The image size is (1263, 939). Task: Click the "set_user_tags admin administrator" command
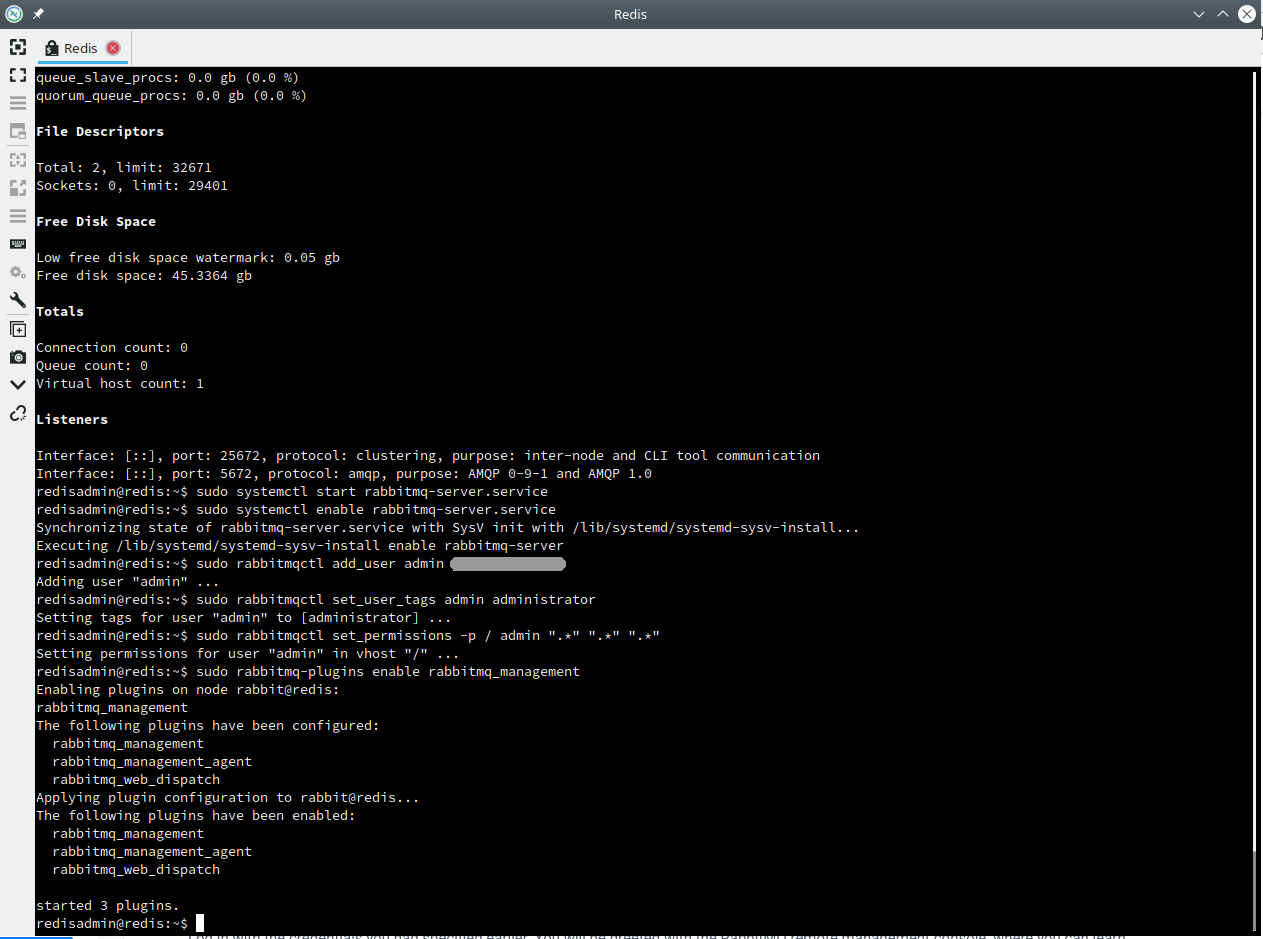(396, 600)
